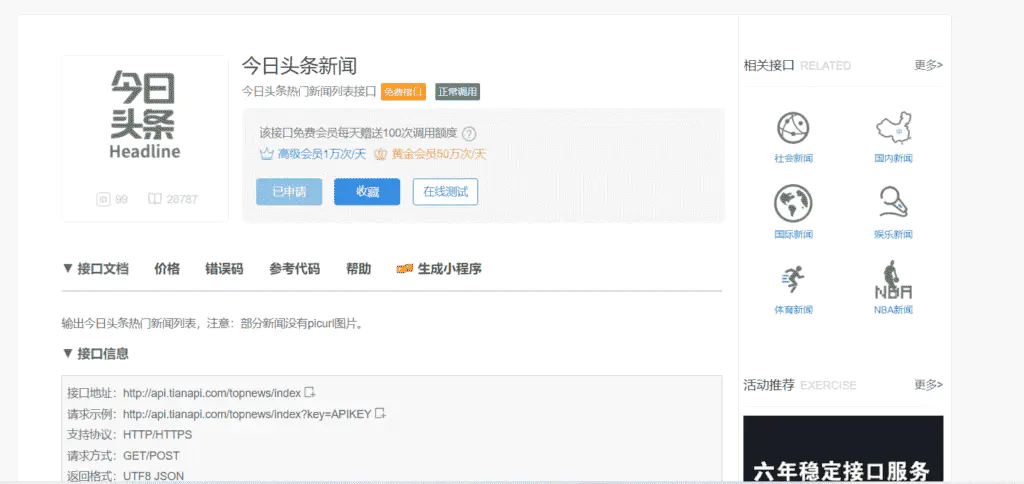Screen dimensions: 1024x484
Task: Open the 体育新闻 runner icon
Action: (793, 280)
